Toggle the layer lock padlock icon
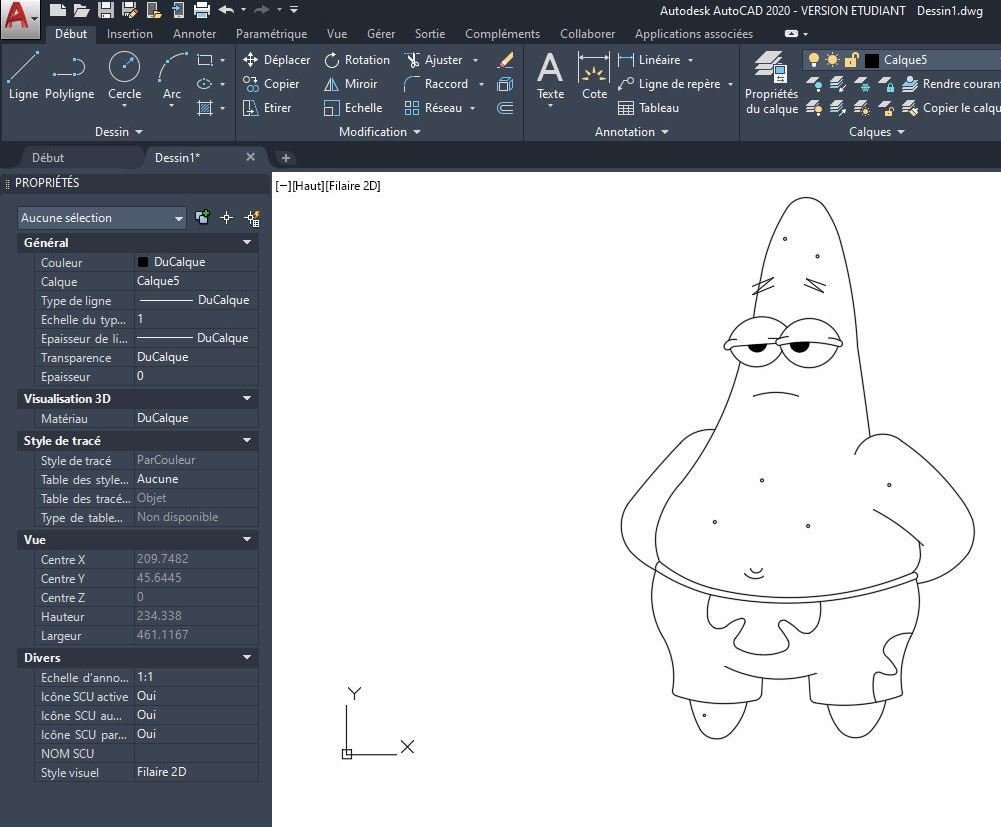Image resolution: width=1001 pixels, height=827 pixels. coord(851,60)
